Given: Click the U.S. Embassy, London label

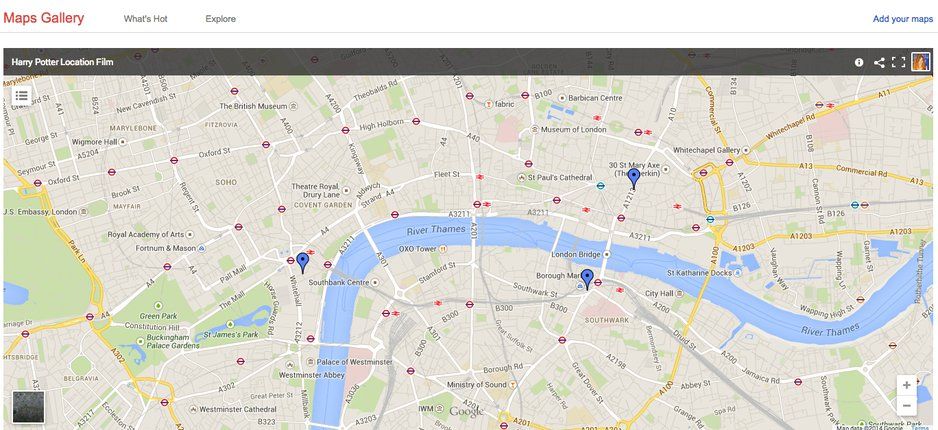Looking at the screenshot, I should 40,212.
